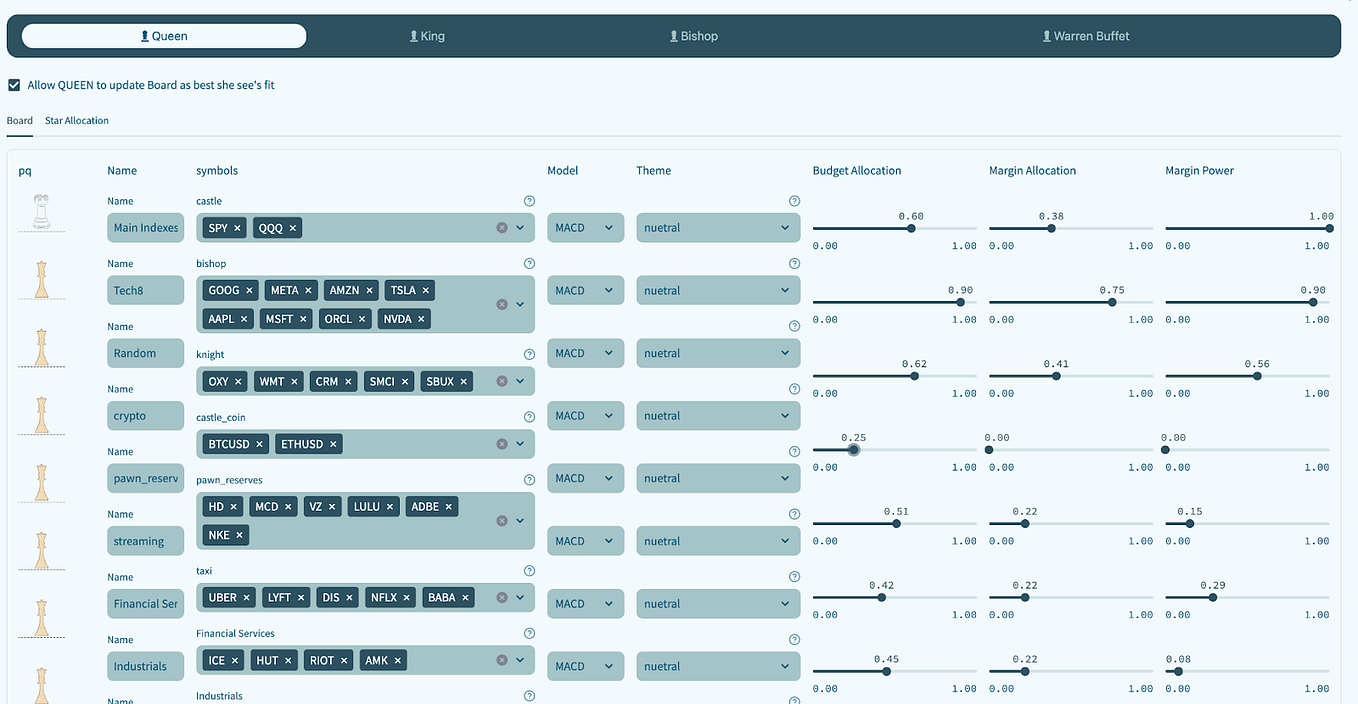The height and width of the screenshot is (704, 1358).
Task: Open the MACD model dropdown for Tech8 row
Action: coord(585,290)
